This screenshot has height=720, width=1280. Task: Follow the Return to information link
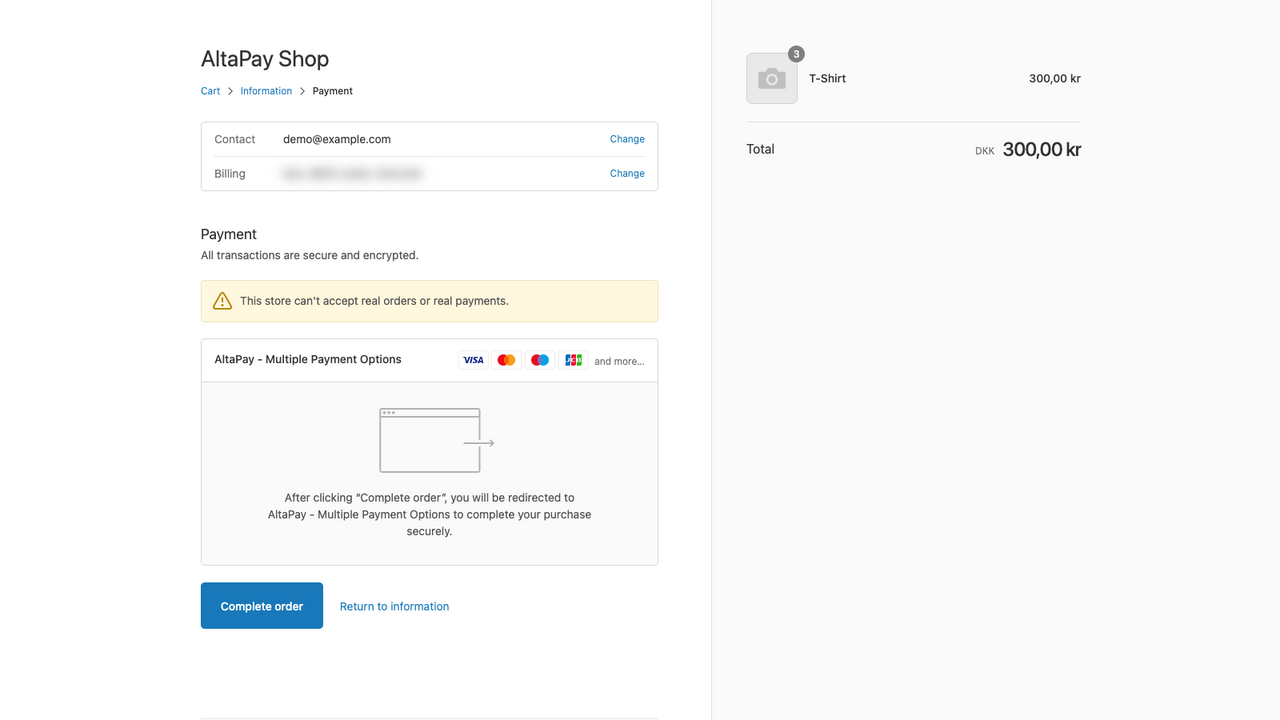(394, 606)
